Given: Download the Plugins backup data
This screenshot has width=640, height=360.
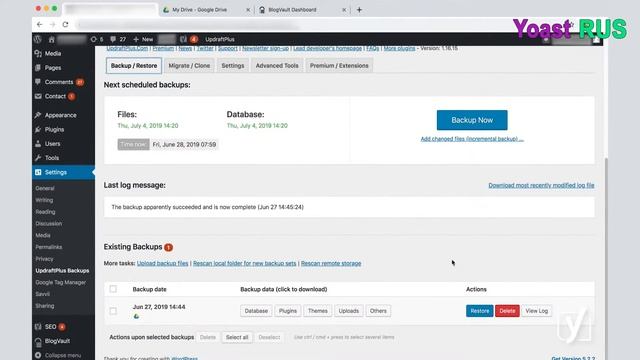Looking at the screenshot, I should click(288, 311).
